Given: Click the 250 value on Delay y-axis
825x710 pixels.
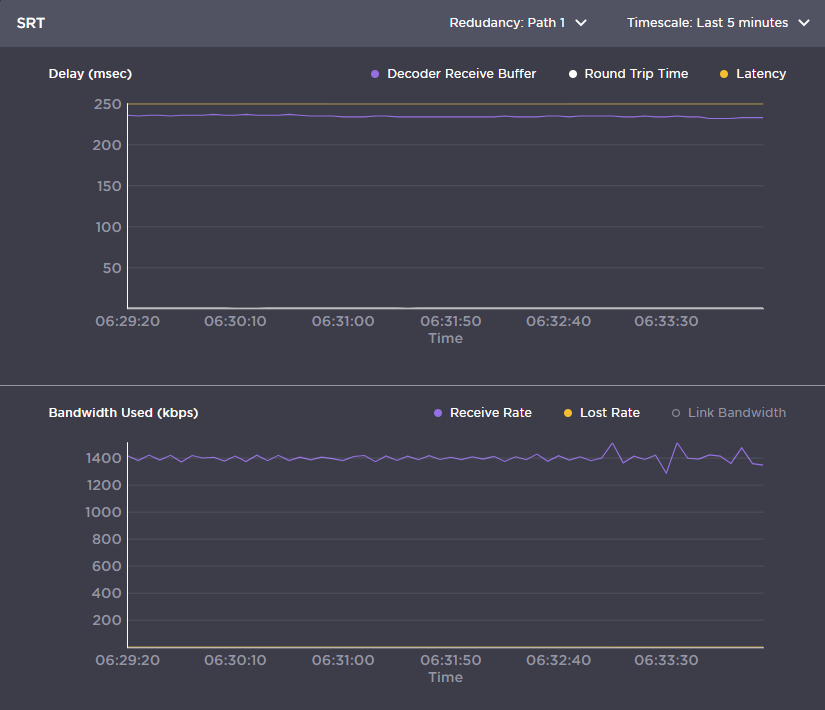Looking at the screenshot, I should pyautogui.click(x=108, y=105).
